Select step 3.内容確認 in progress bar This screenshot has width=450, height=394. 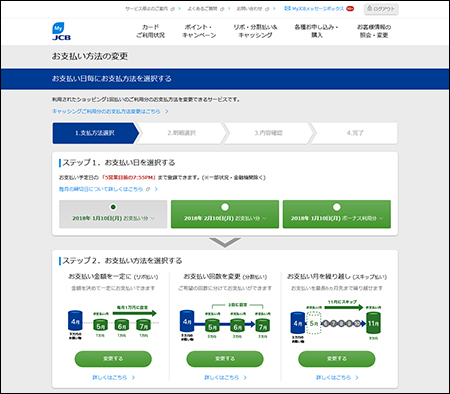[269, 133]
